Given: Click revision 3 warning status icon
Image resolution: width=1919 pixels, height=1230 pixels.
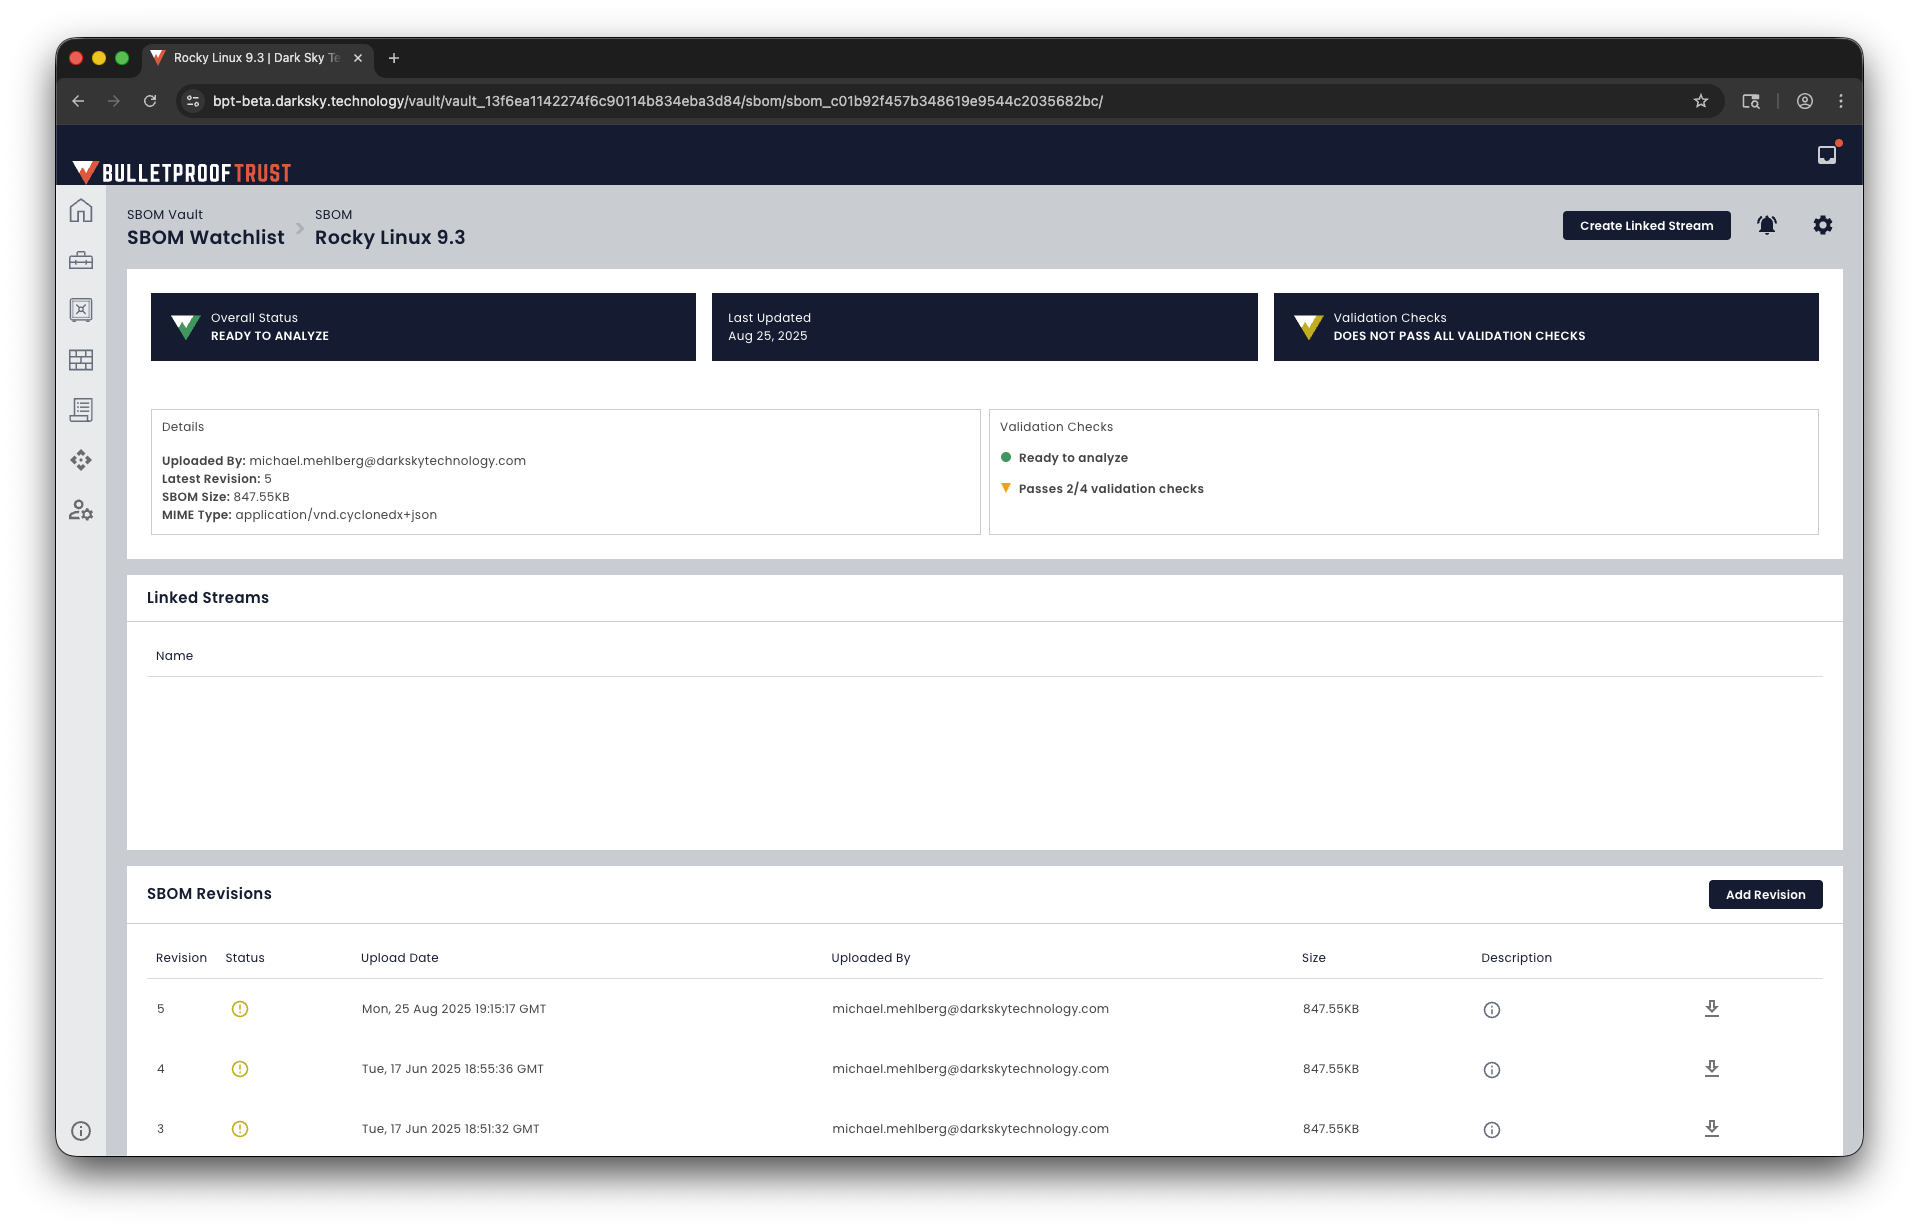Looking at the screenshot, I should pos(240,1129).
